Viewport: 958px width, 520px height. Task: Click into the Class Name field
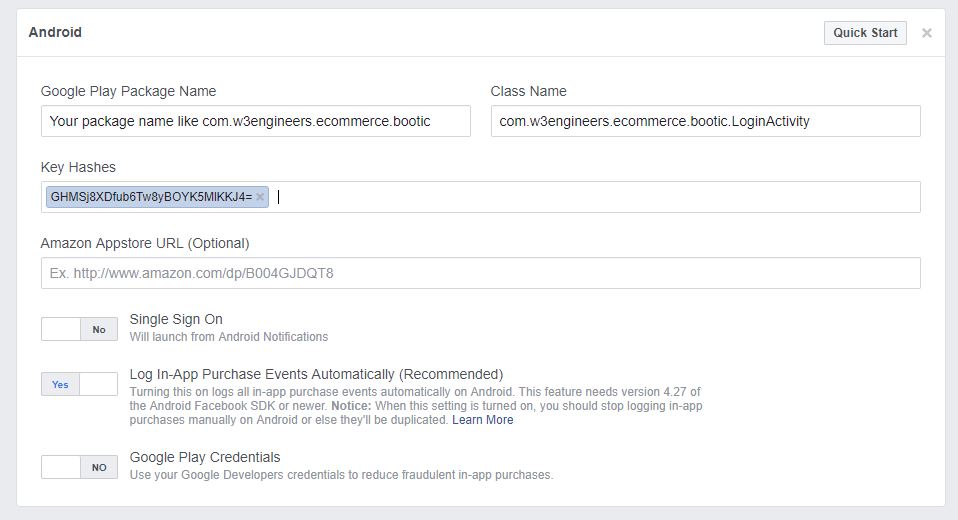(x=705, y=121)
